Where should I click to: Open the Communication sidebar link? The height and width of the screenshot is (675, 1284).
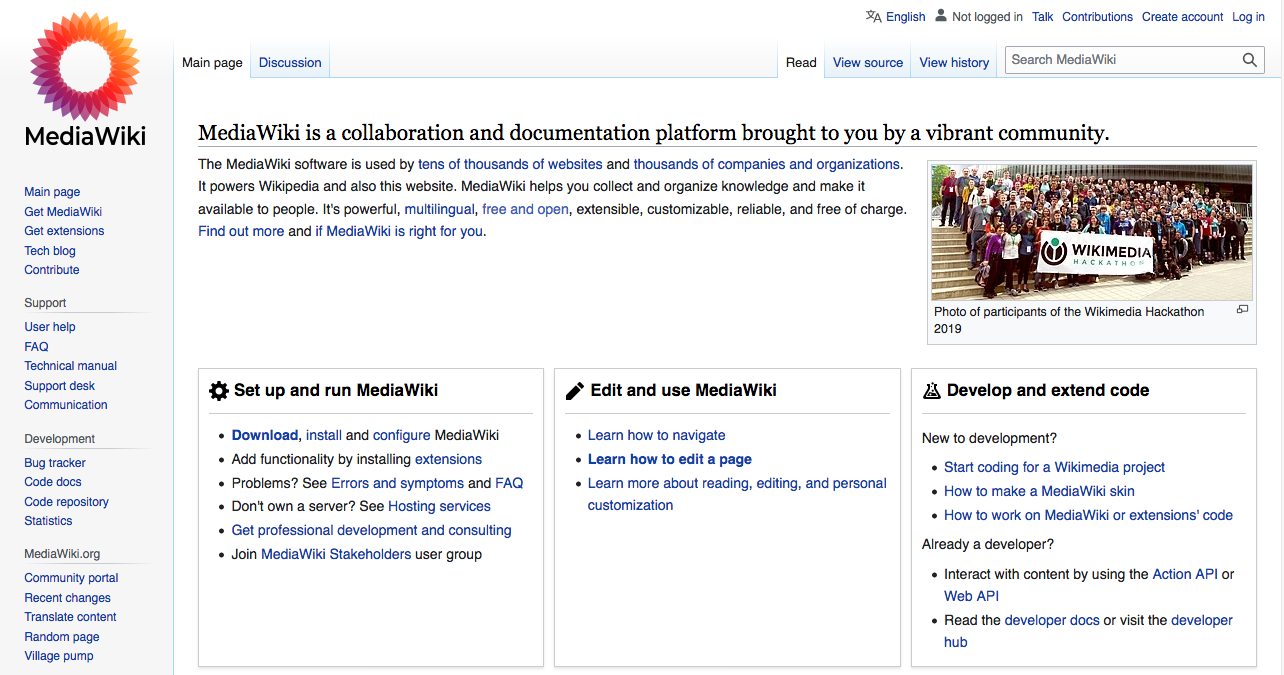pos(66,405)
